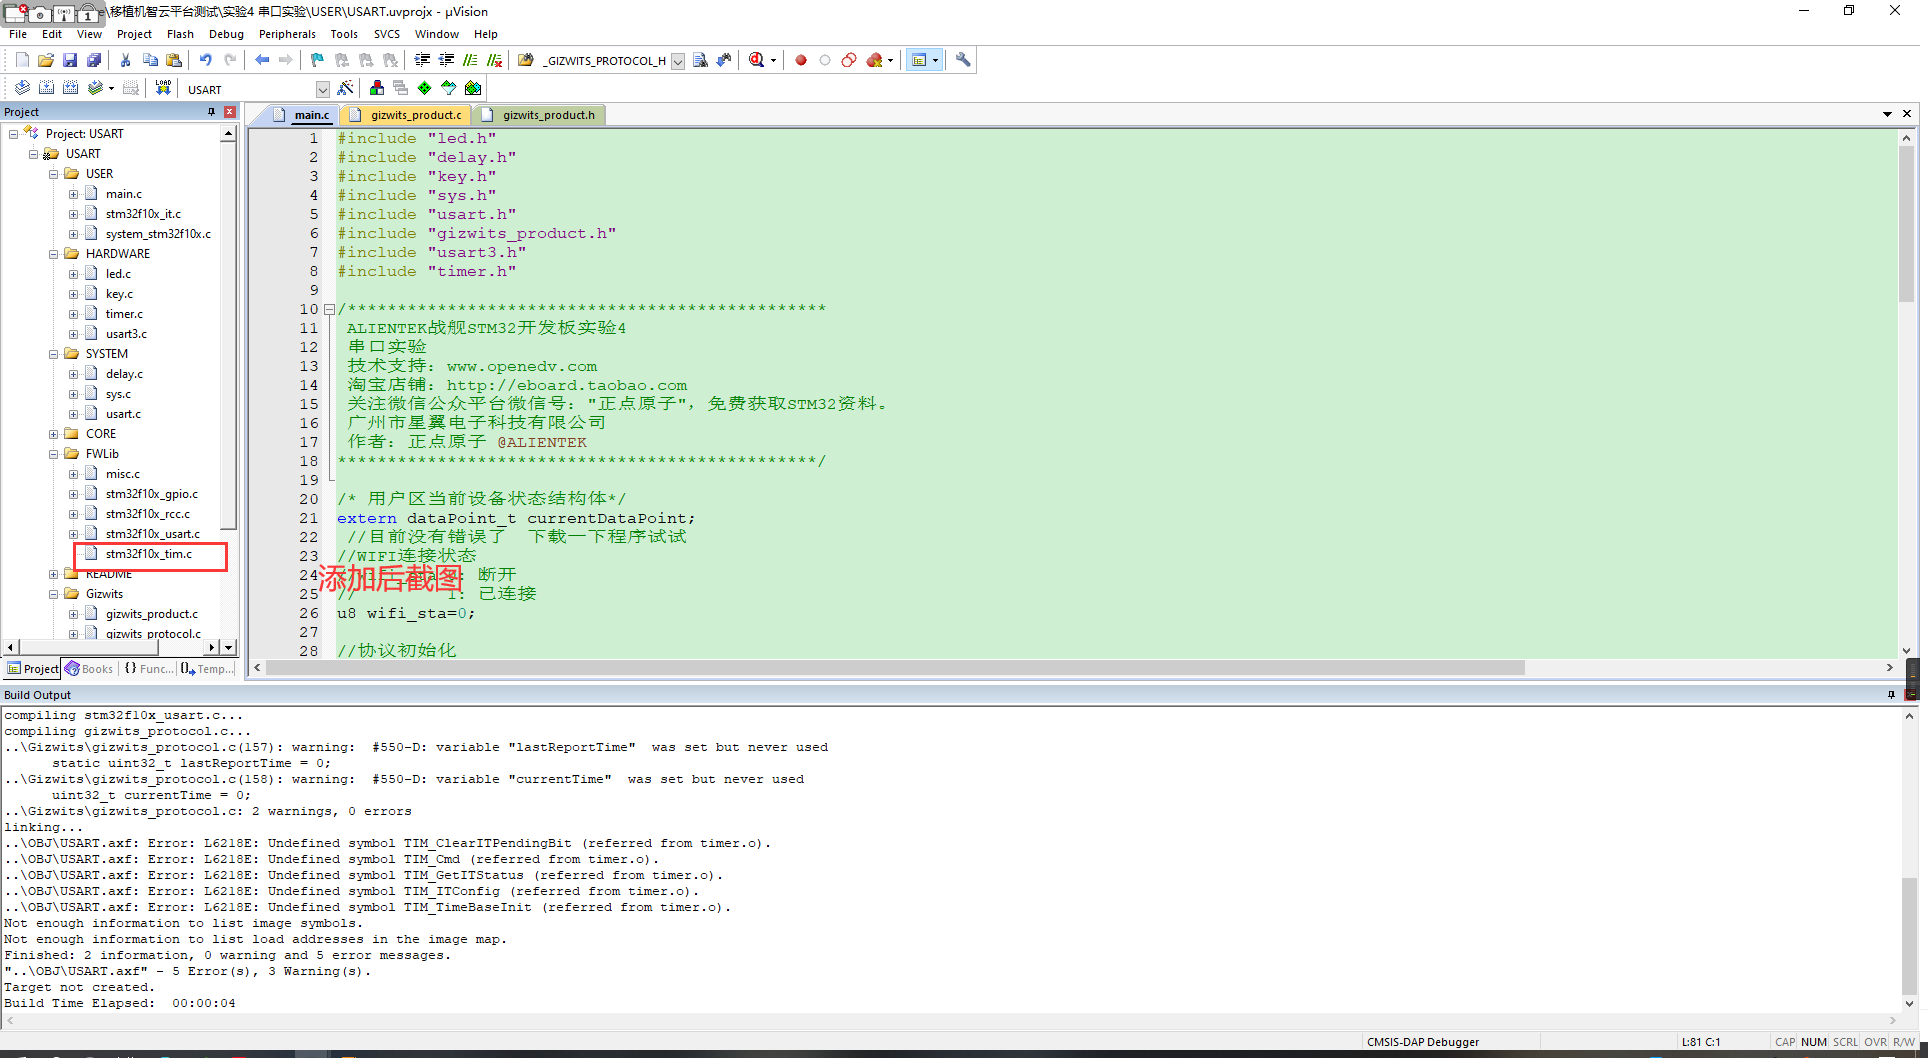Create a new file with New icon

click(22, 60)
